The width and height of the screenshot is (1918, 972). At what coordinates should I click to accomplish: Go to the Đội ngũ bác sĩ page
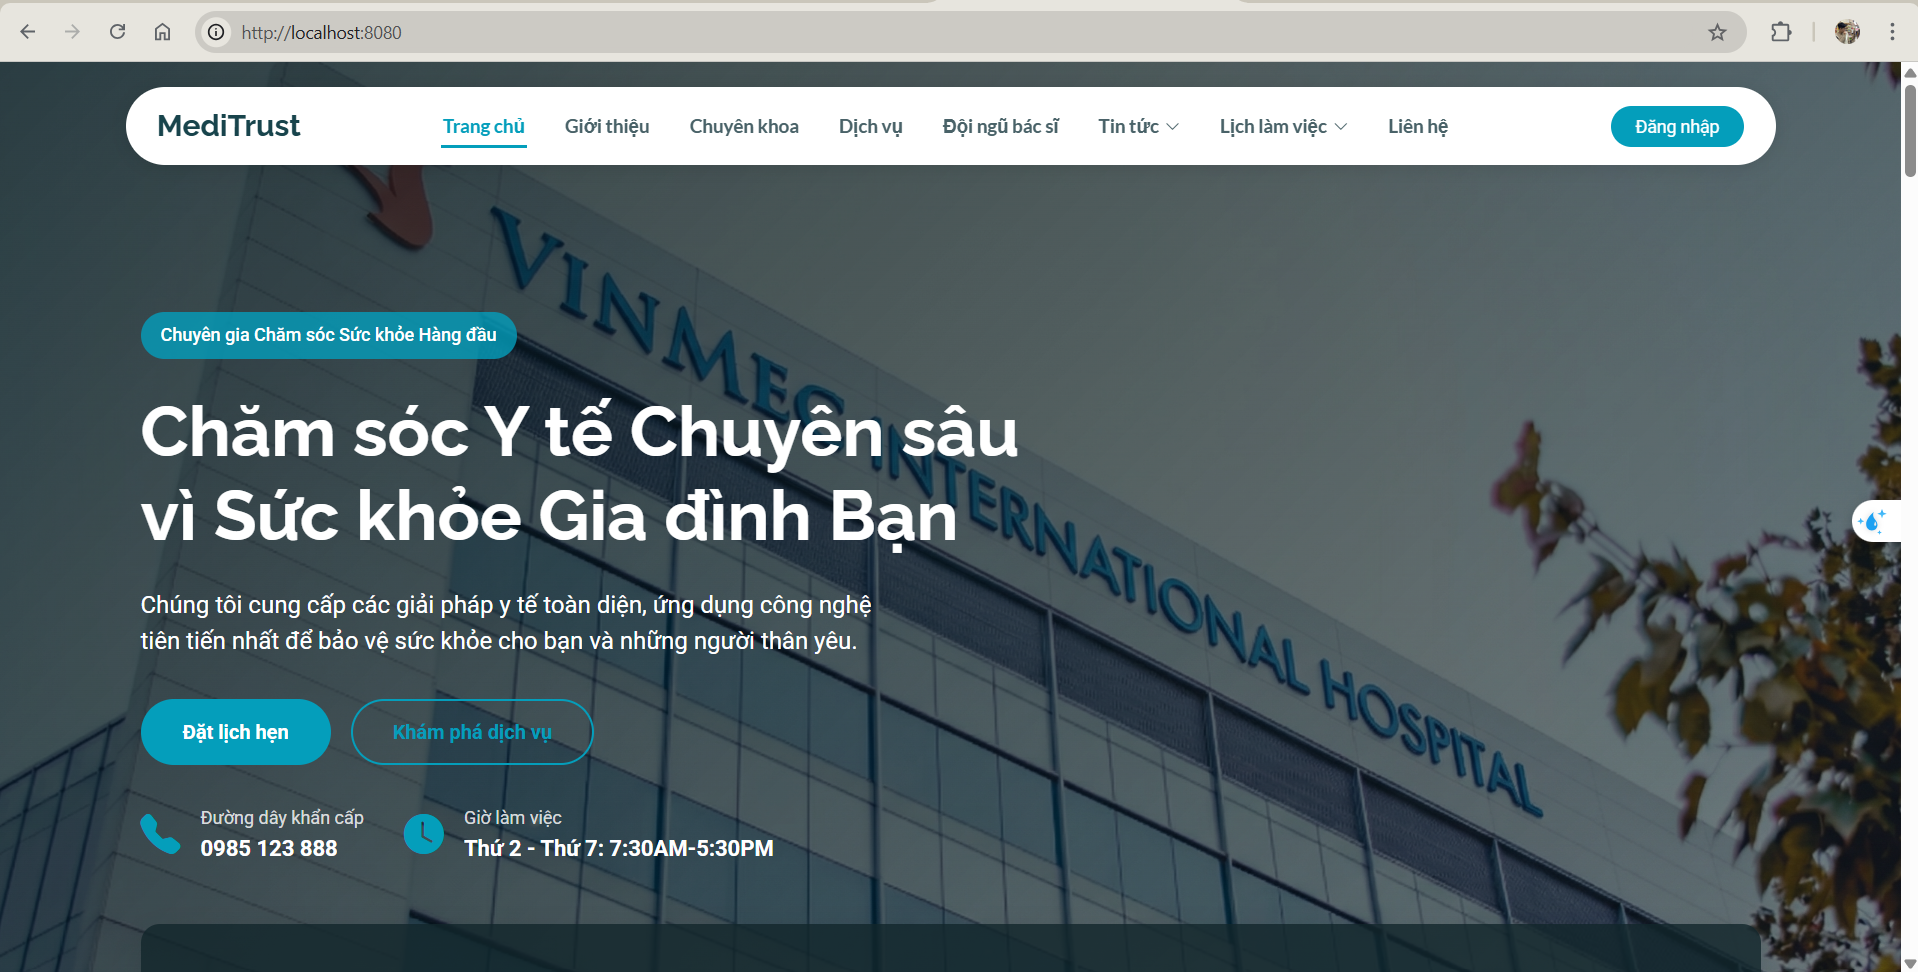(x=1000, y=127)
